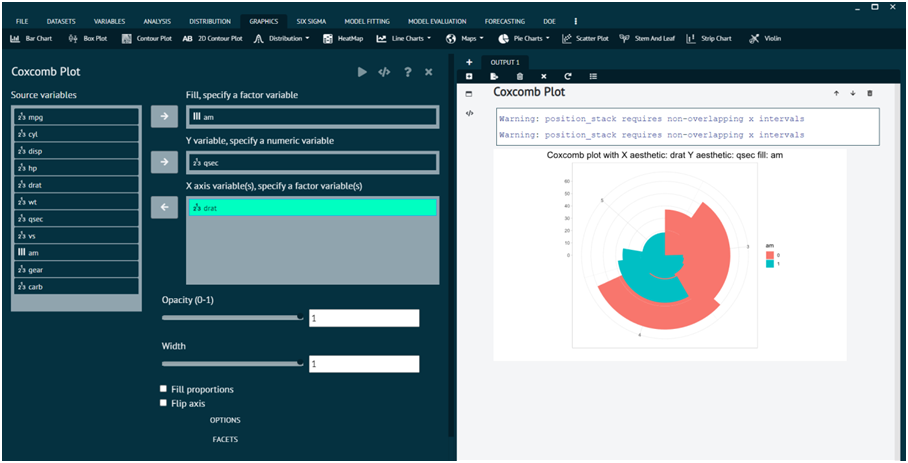Open the Box Plot tool
The height and width of the screenshot is (463, 908).
coord(88,39)
